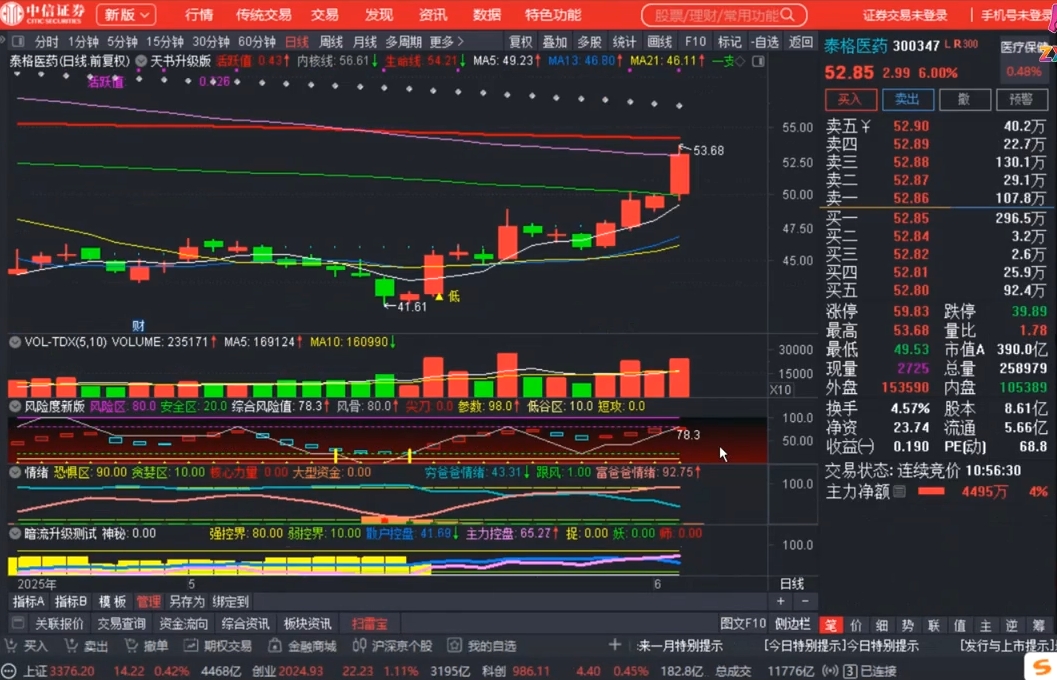The height and width of the screenshot is (680, 1057).
Task: Toggle 自选 to add stock to watchlist
Action: (764, 42)
